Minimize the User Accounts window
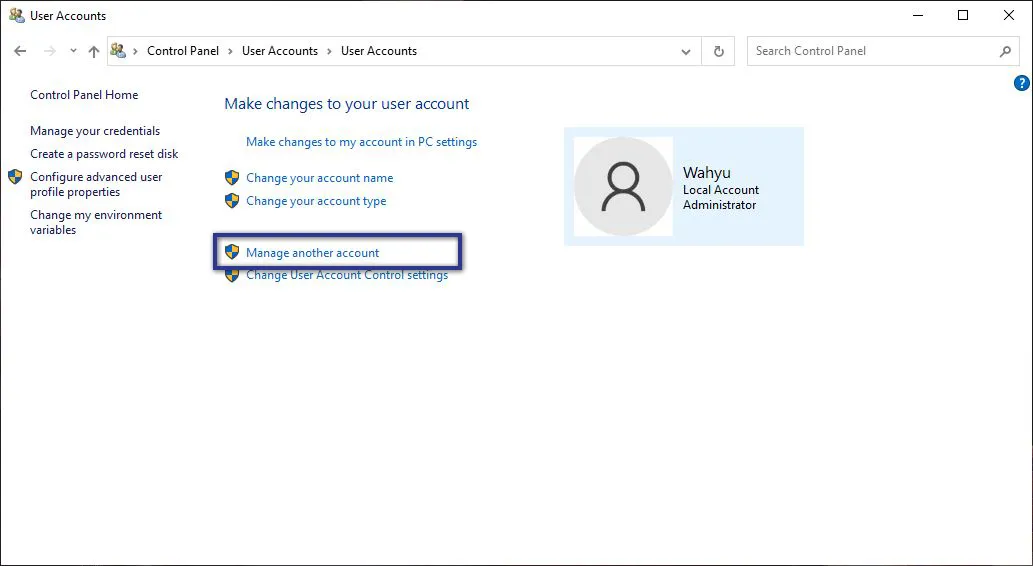The height and width of the screenshot is (566, 1033). click(x=918, y=15)
